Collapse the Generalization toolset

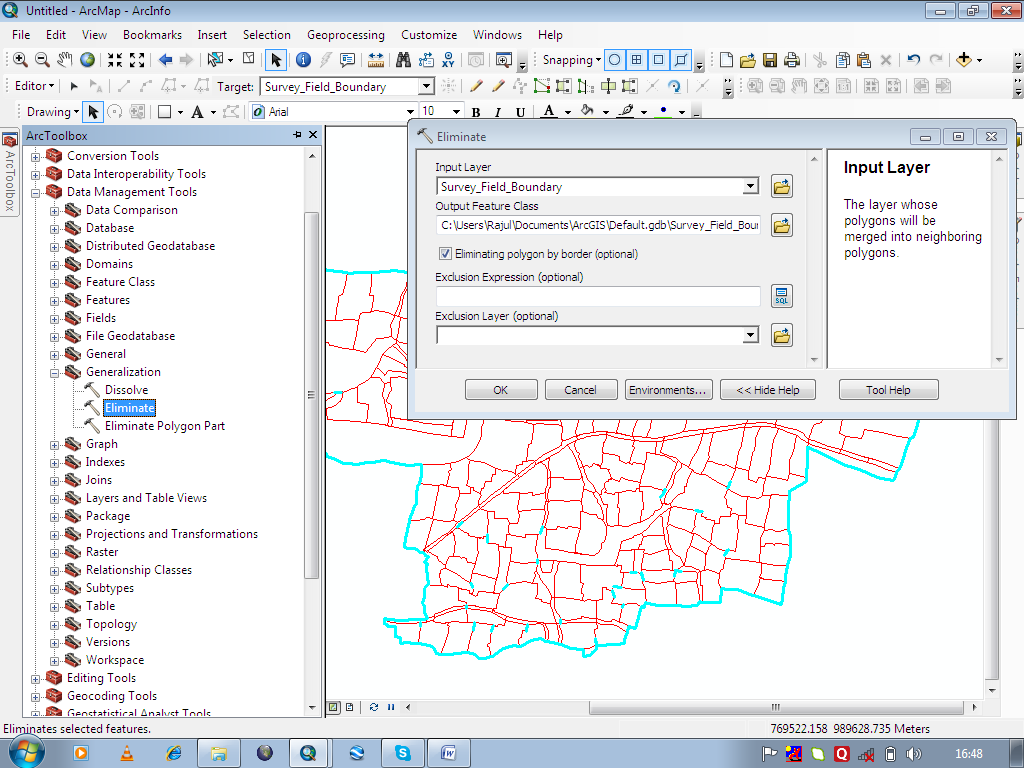pyautogui.click(x=55, y=373)
